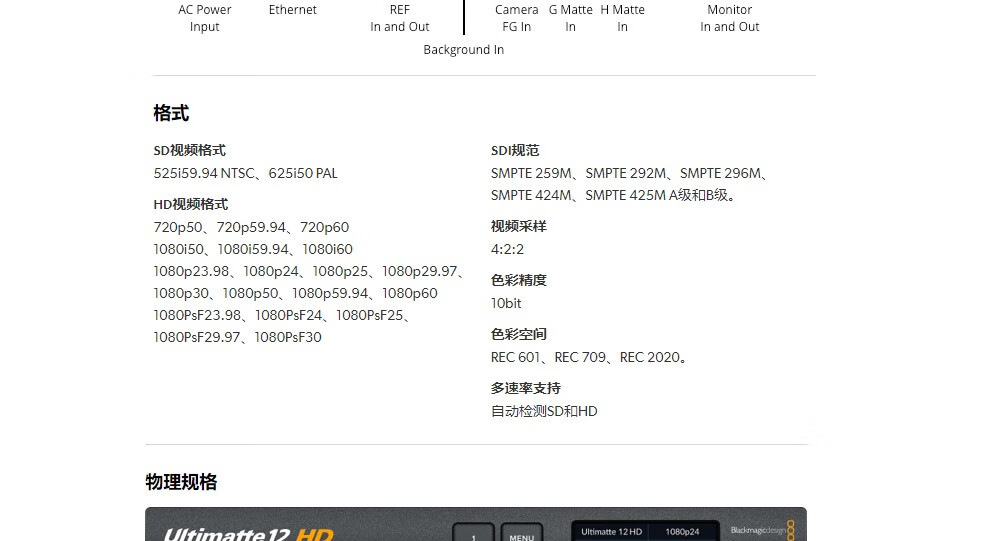Click the REF In and Out label
Screen dimensions: 990x541
point(400,18)
